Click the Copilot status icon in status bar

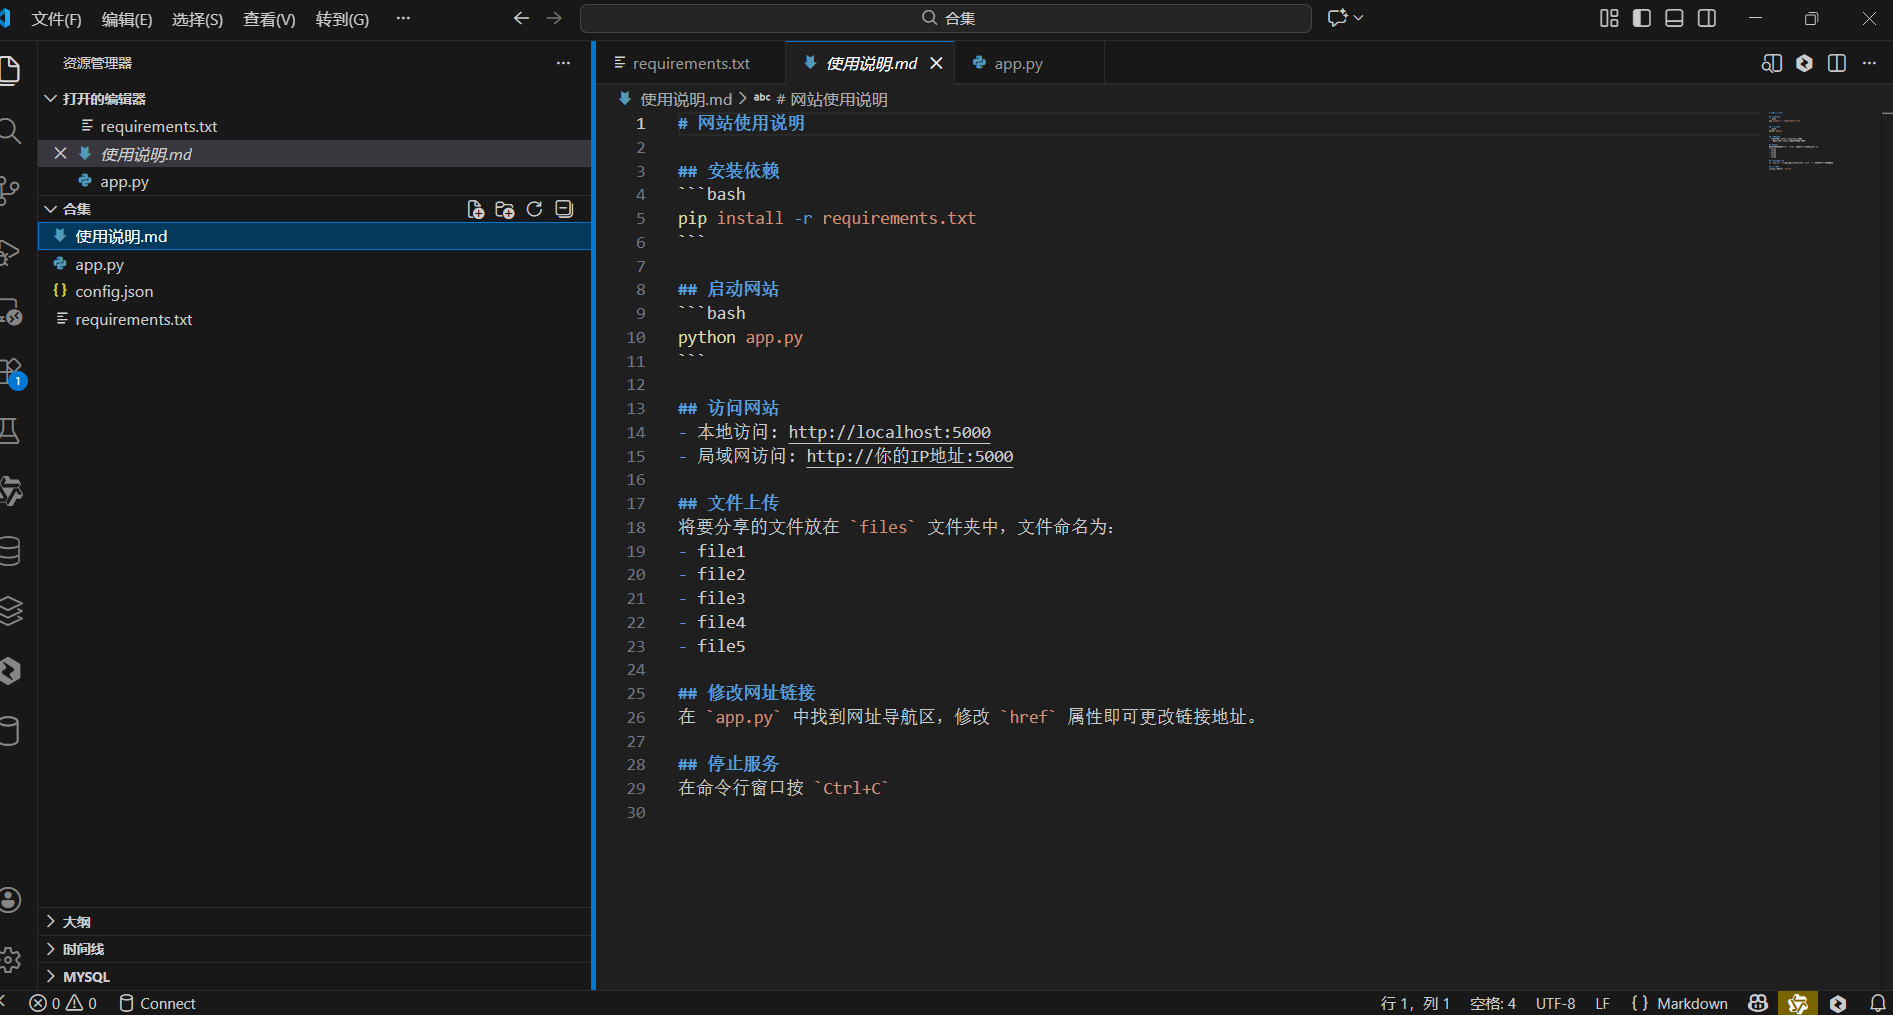point(1758,1003)
